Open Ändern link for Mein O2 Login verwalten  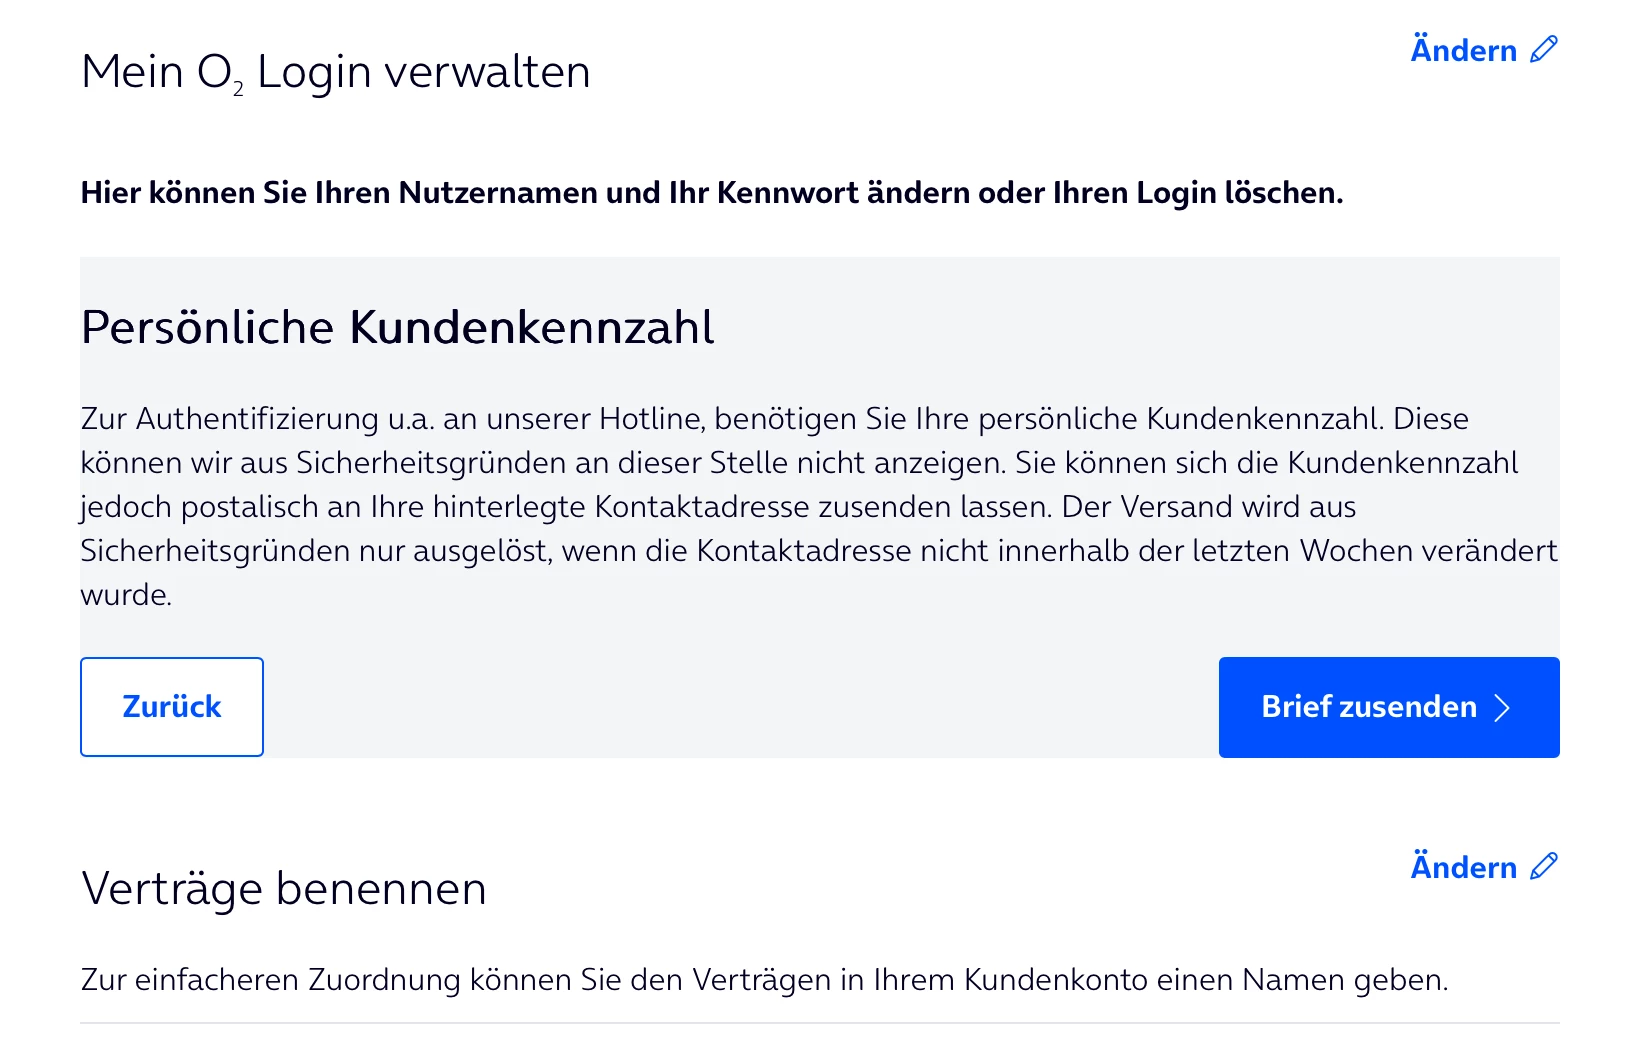(x=1464, y=50)
